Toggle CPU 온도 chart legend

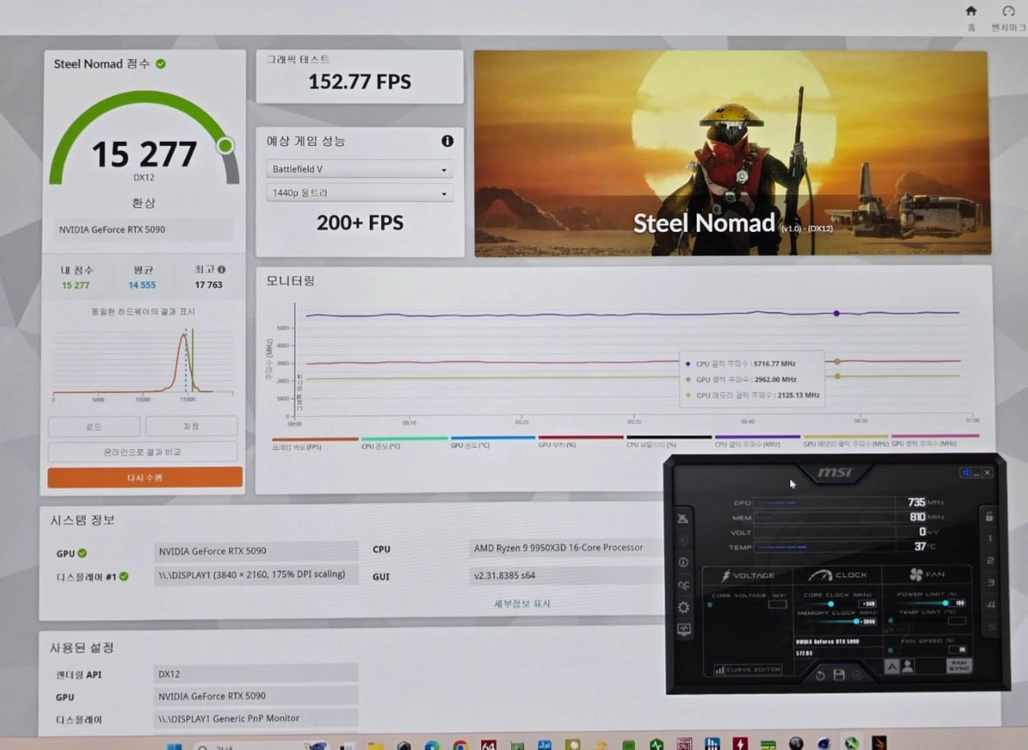click(404, 443)
